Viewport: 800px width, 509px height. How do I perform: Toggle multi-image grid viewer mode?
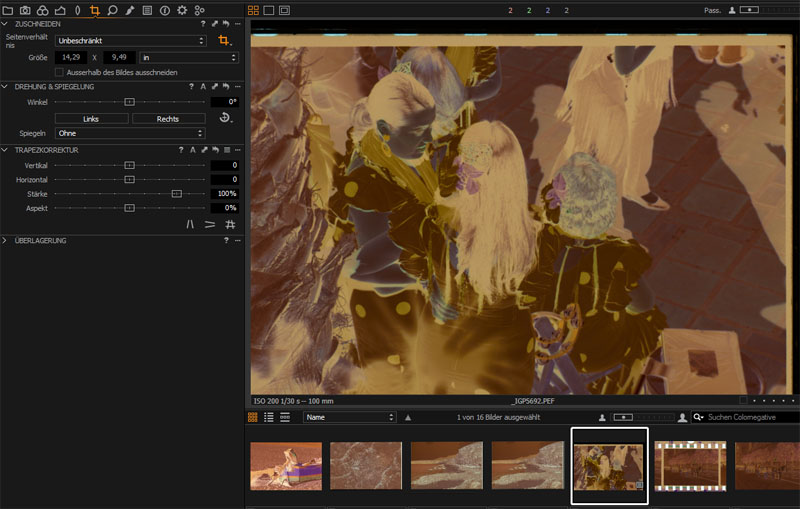[253, 10]
